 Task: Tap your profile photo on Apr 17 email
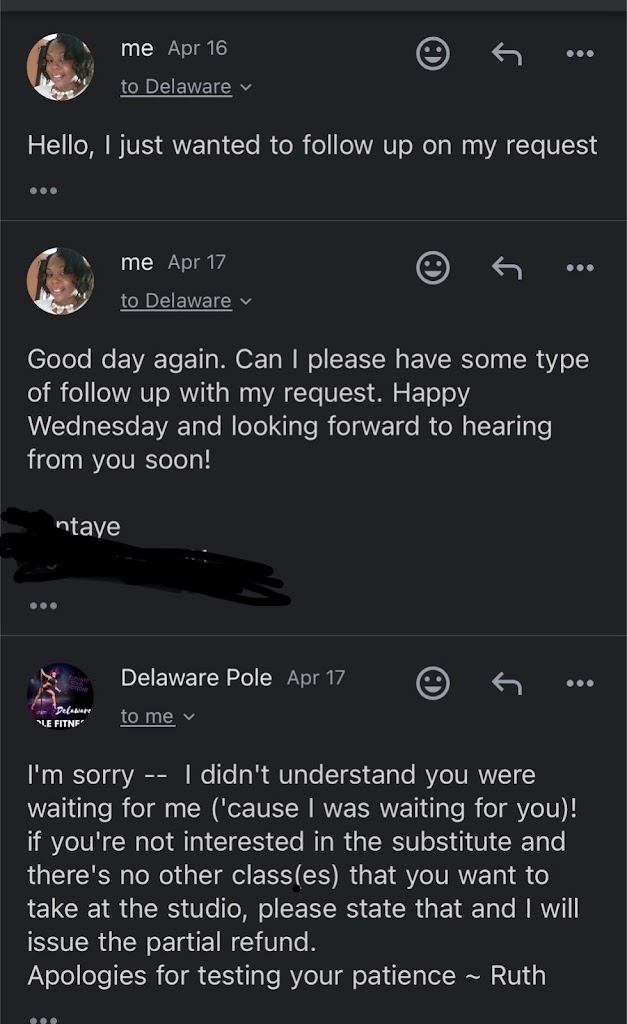pos(60,281)
